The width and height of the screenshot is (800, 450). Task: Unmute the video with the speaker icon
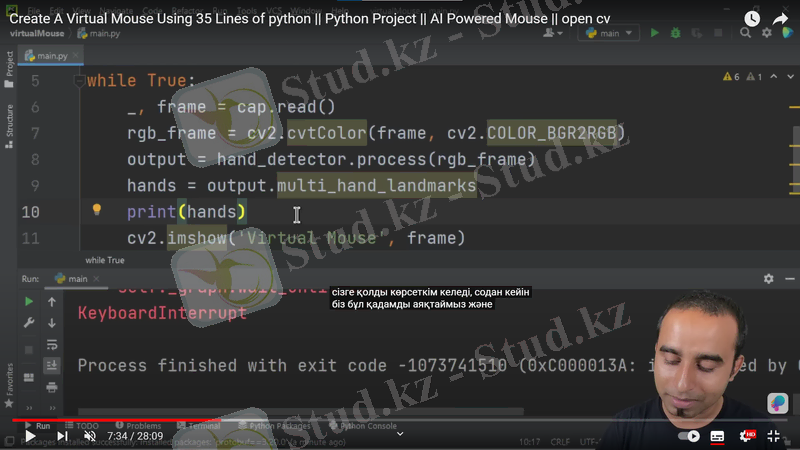pyautogui.click(x=90, y=436)
